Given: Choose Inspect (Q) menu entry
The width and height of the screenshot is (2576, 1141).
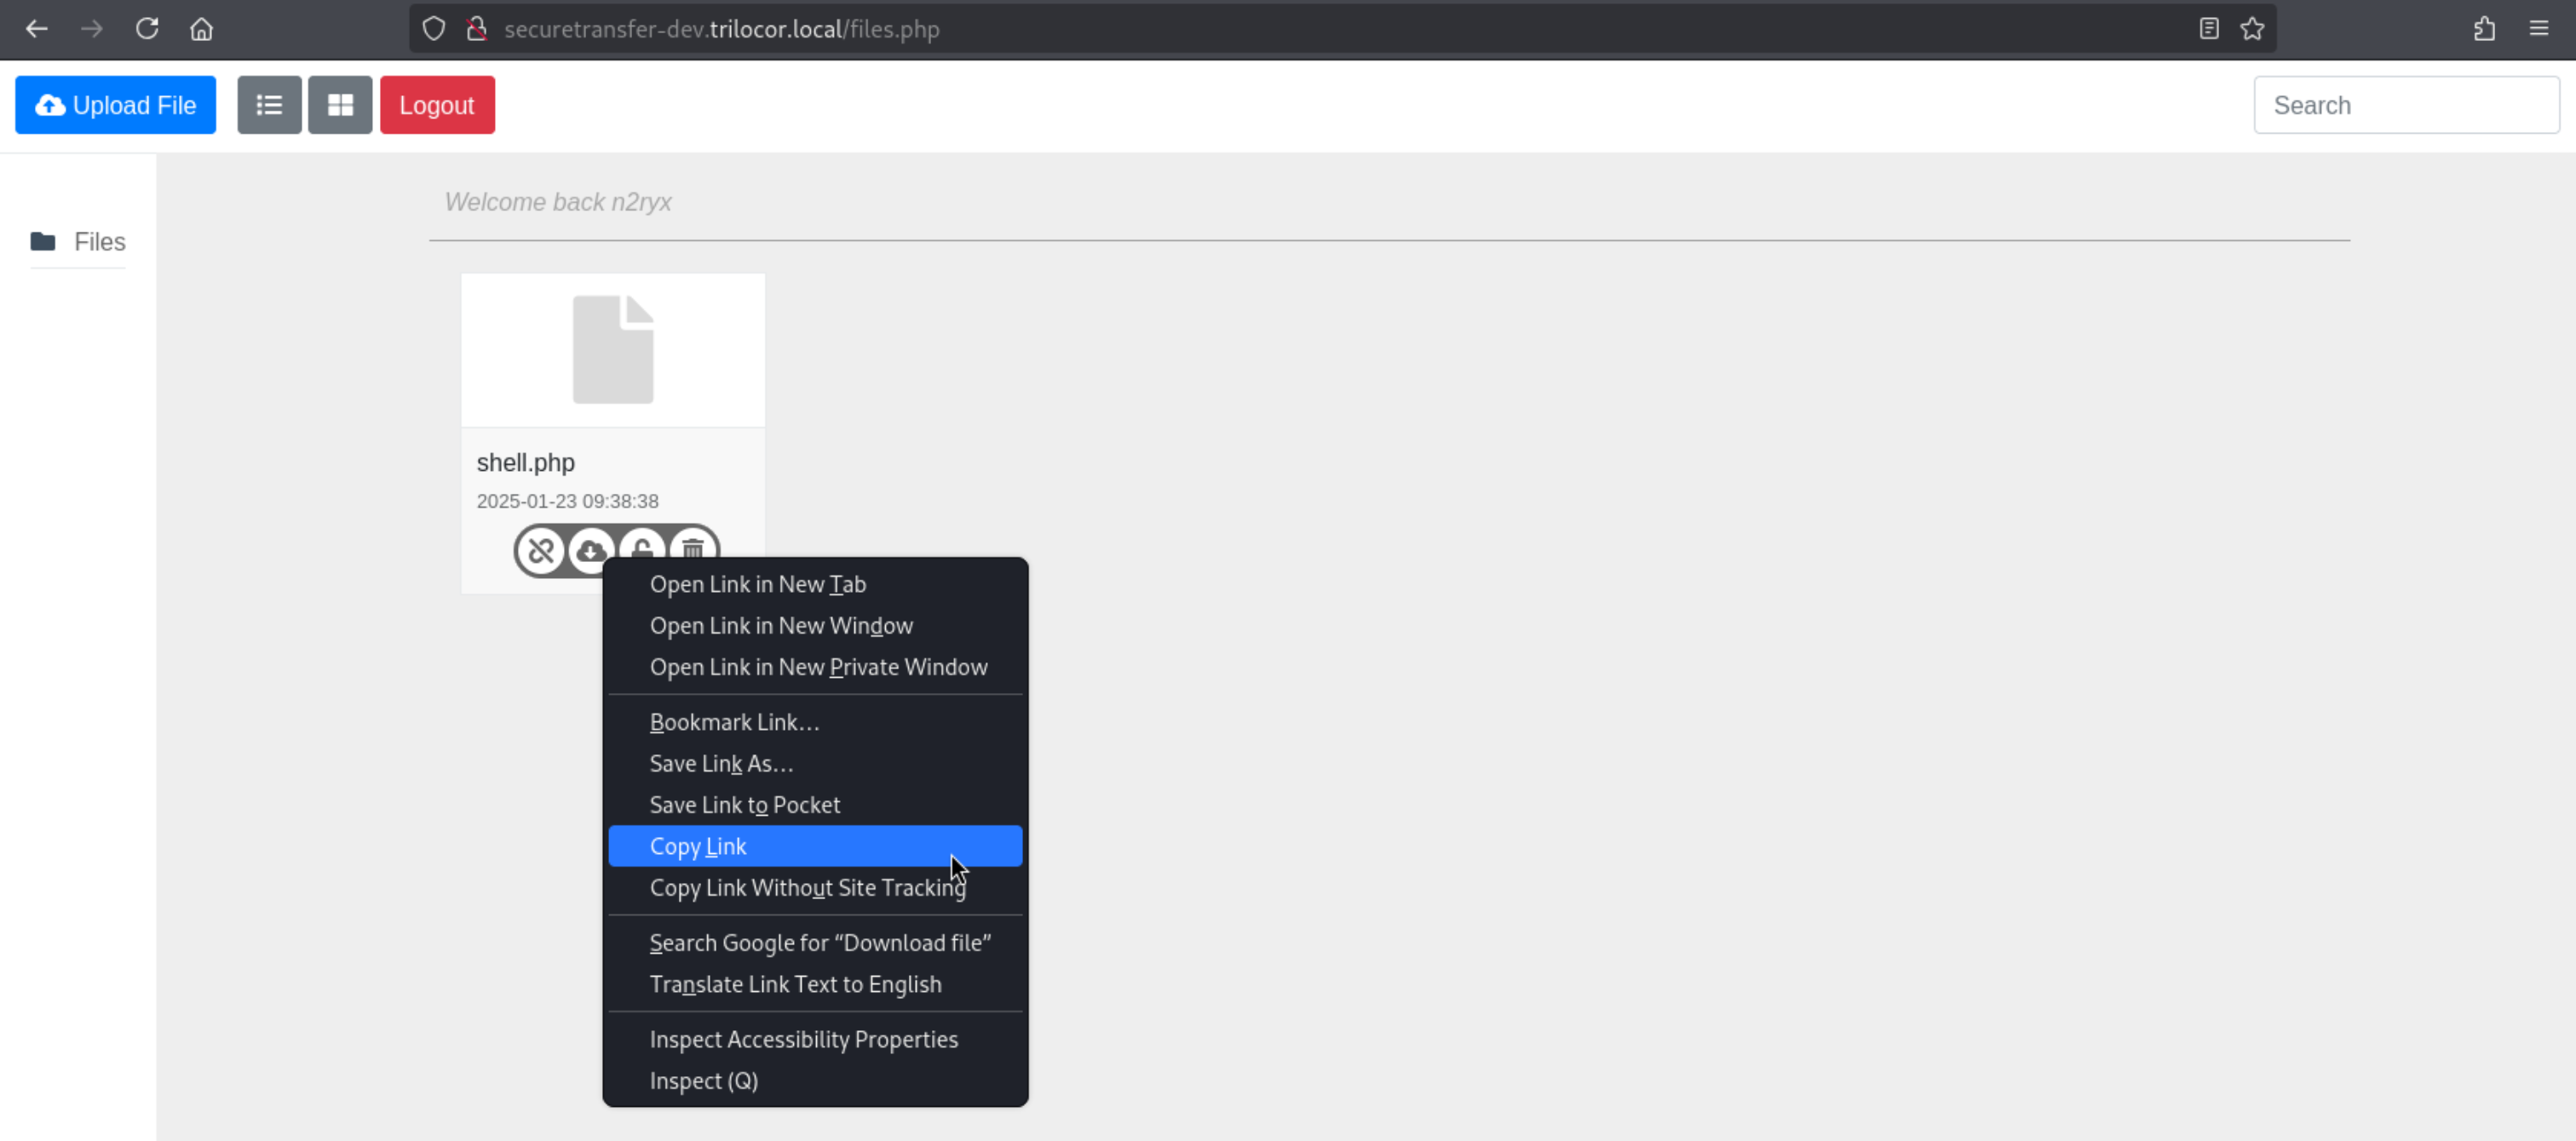Looking at the screenshot, I should click(x=815, y=1081).
